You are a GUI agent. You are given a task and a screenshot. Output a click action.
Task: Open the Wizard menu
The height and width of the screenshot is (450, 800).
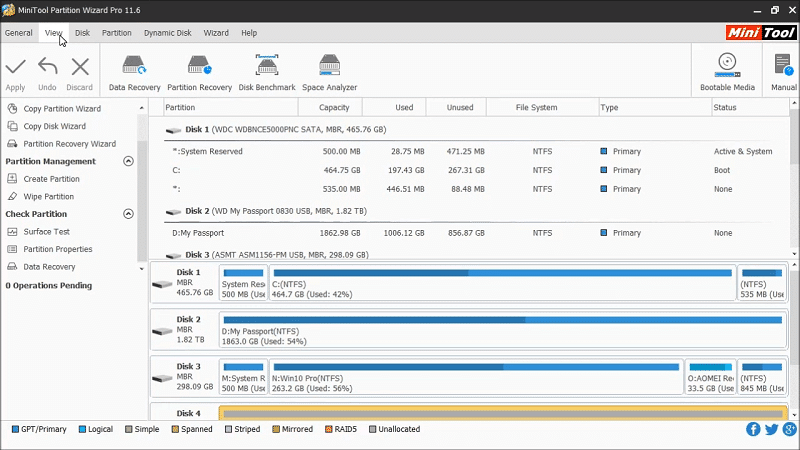[216, 33]
